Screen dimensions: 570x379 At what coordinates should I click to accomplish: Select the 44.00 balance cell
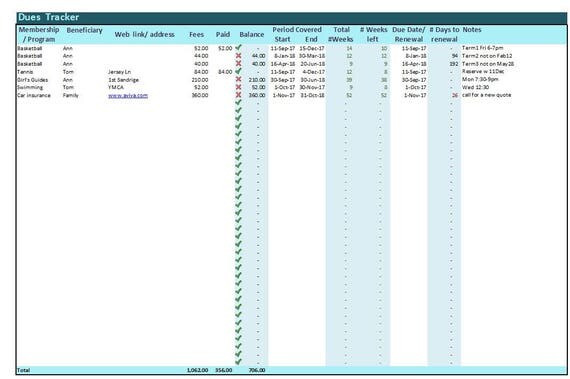point(258,56)
